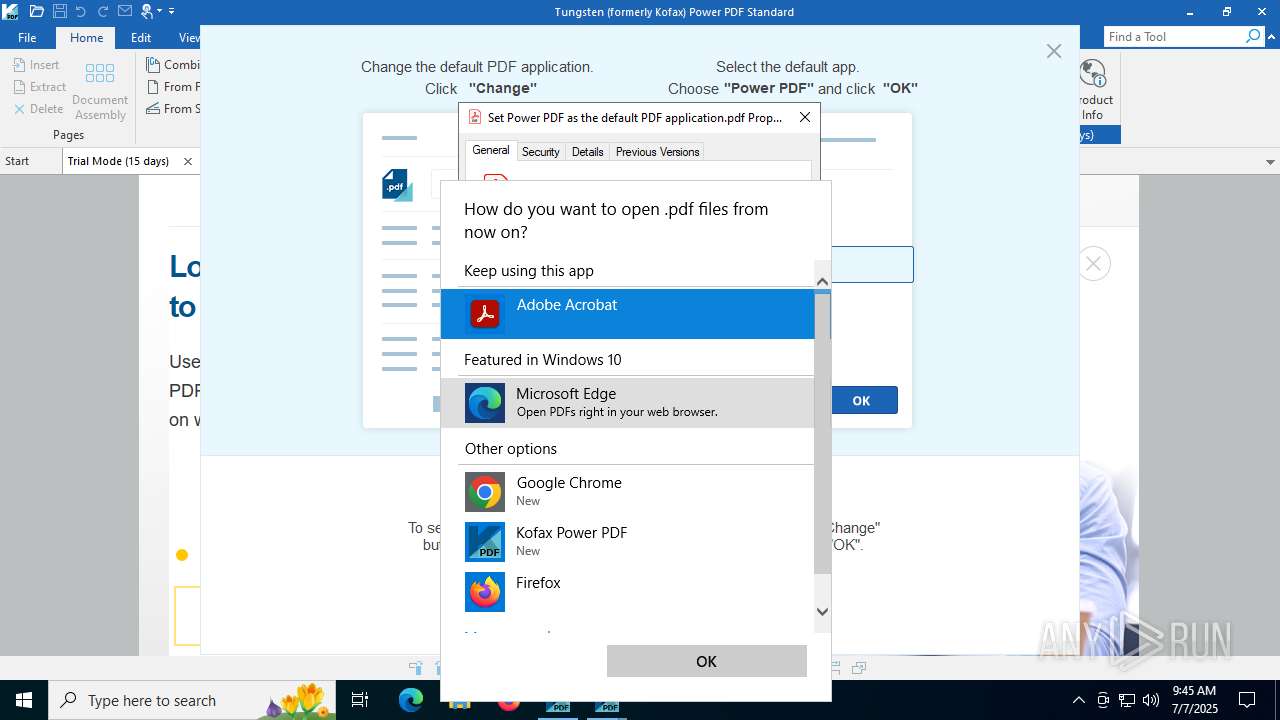Click the Delete pages button
This screenshot has width=1280, height=720.
pyautogui.click(x=38, y=108)
